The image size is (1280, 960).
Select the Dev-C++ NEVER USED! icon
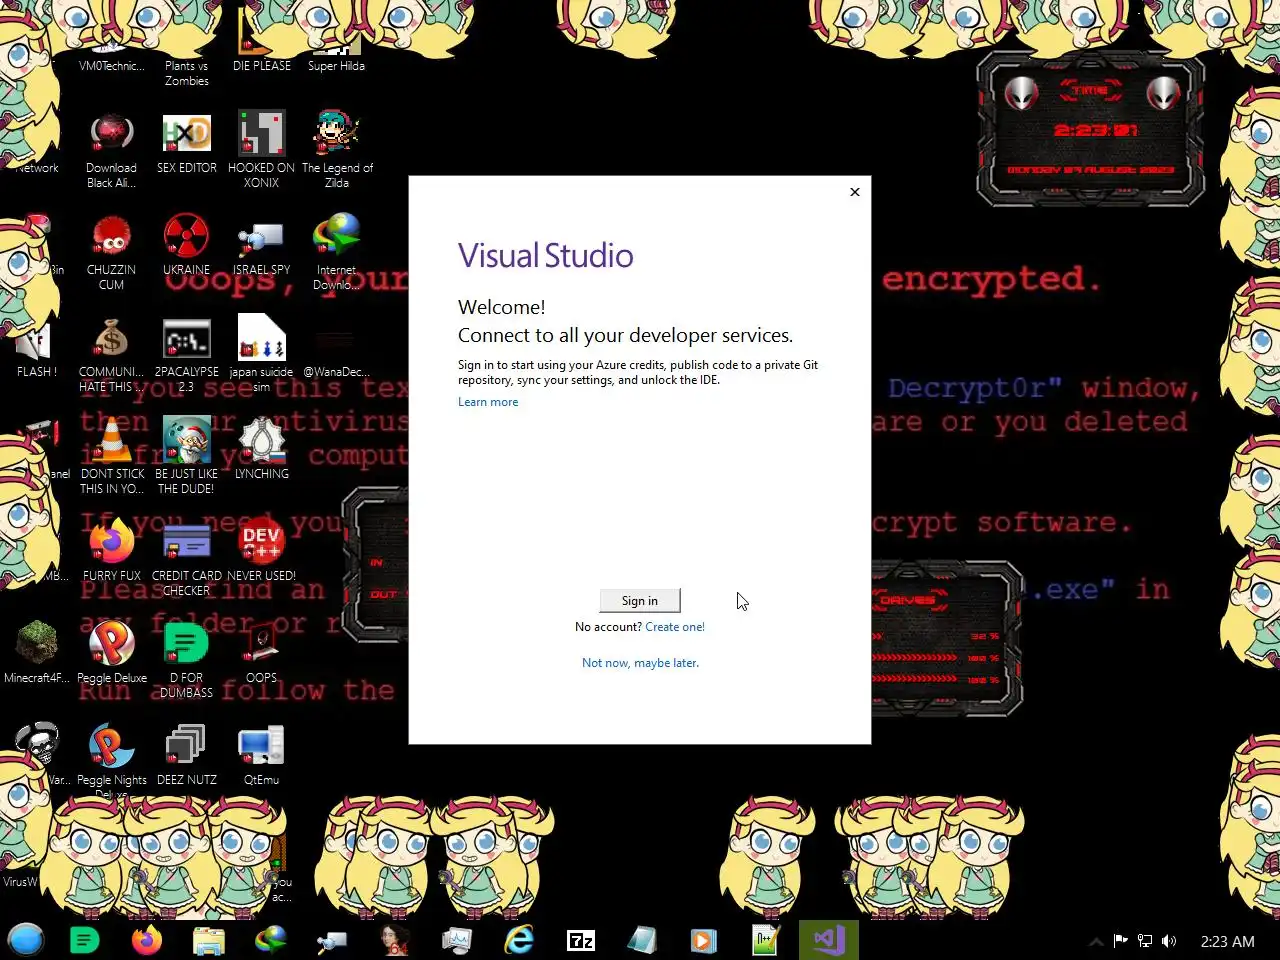click(x=261, y=550)
